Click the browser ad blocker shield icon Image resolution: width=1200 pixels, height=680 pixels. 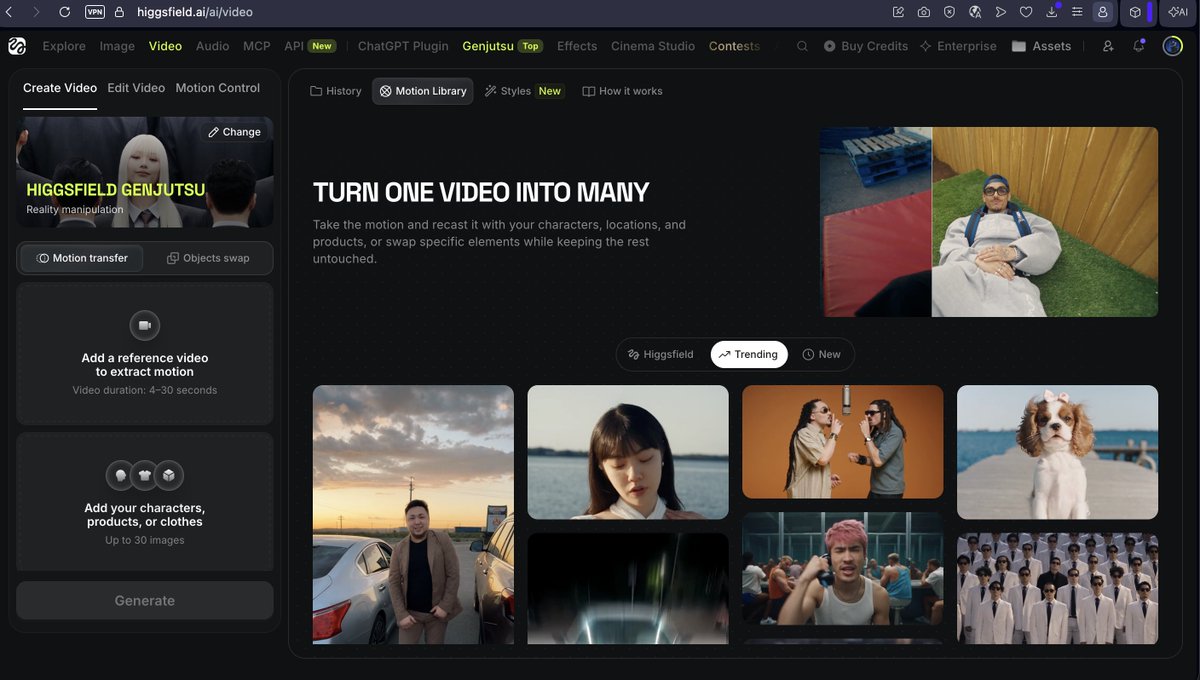949,12
